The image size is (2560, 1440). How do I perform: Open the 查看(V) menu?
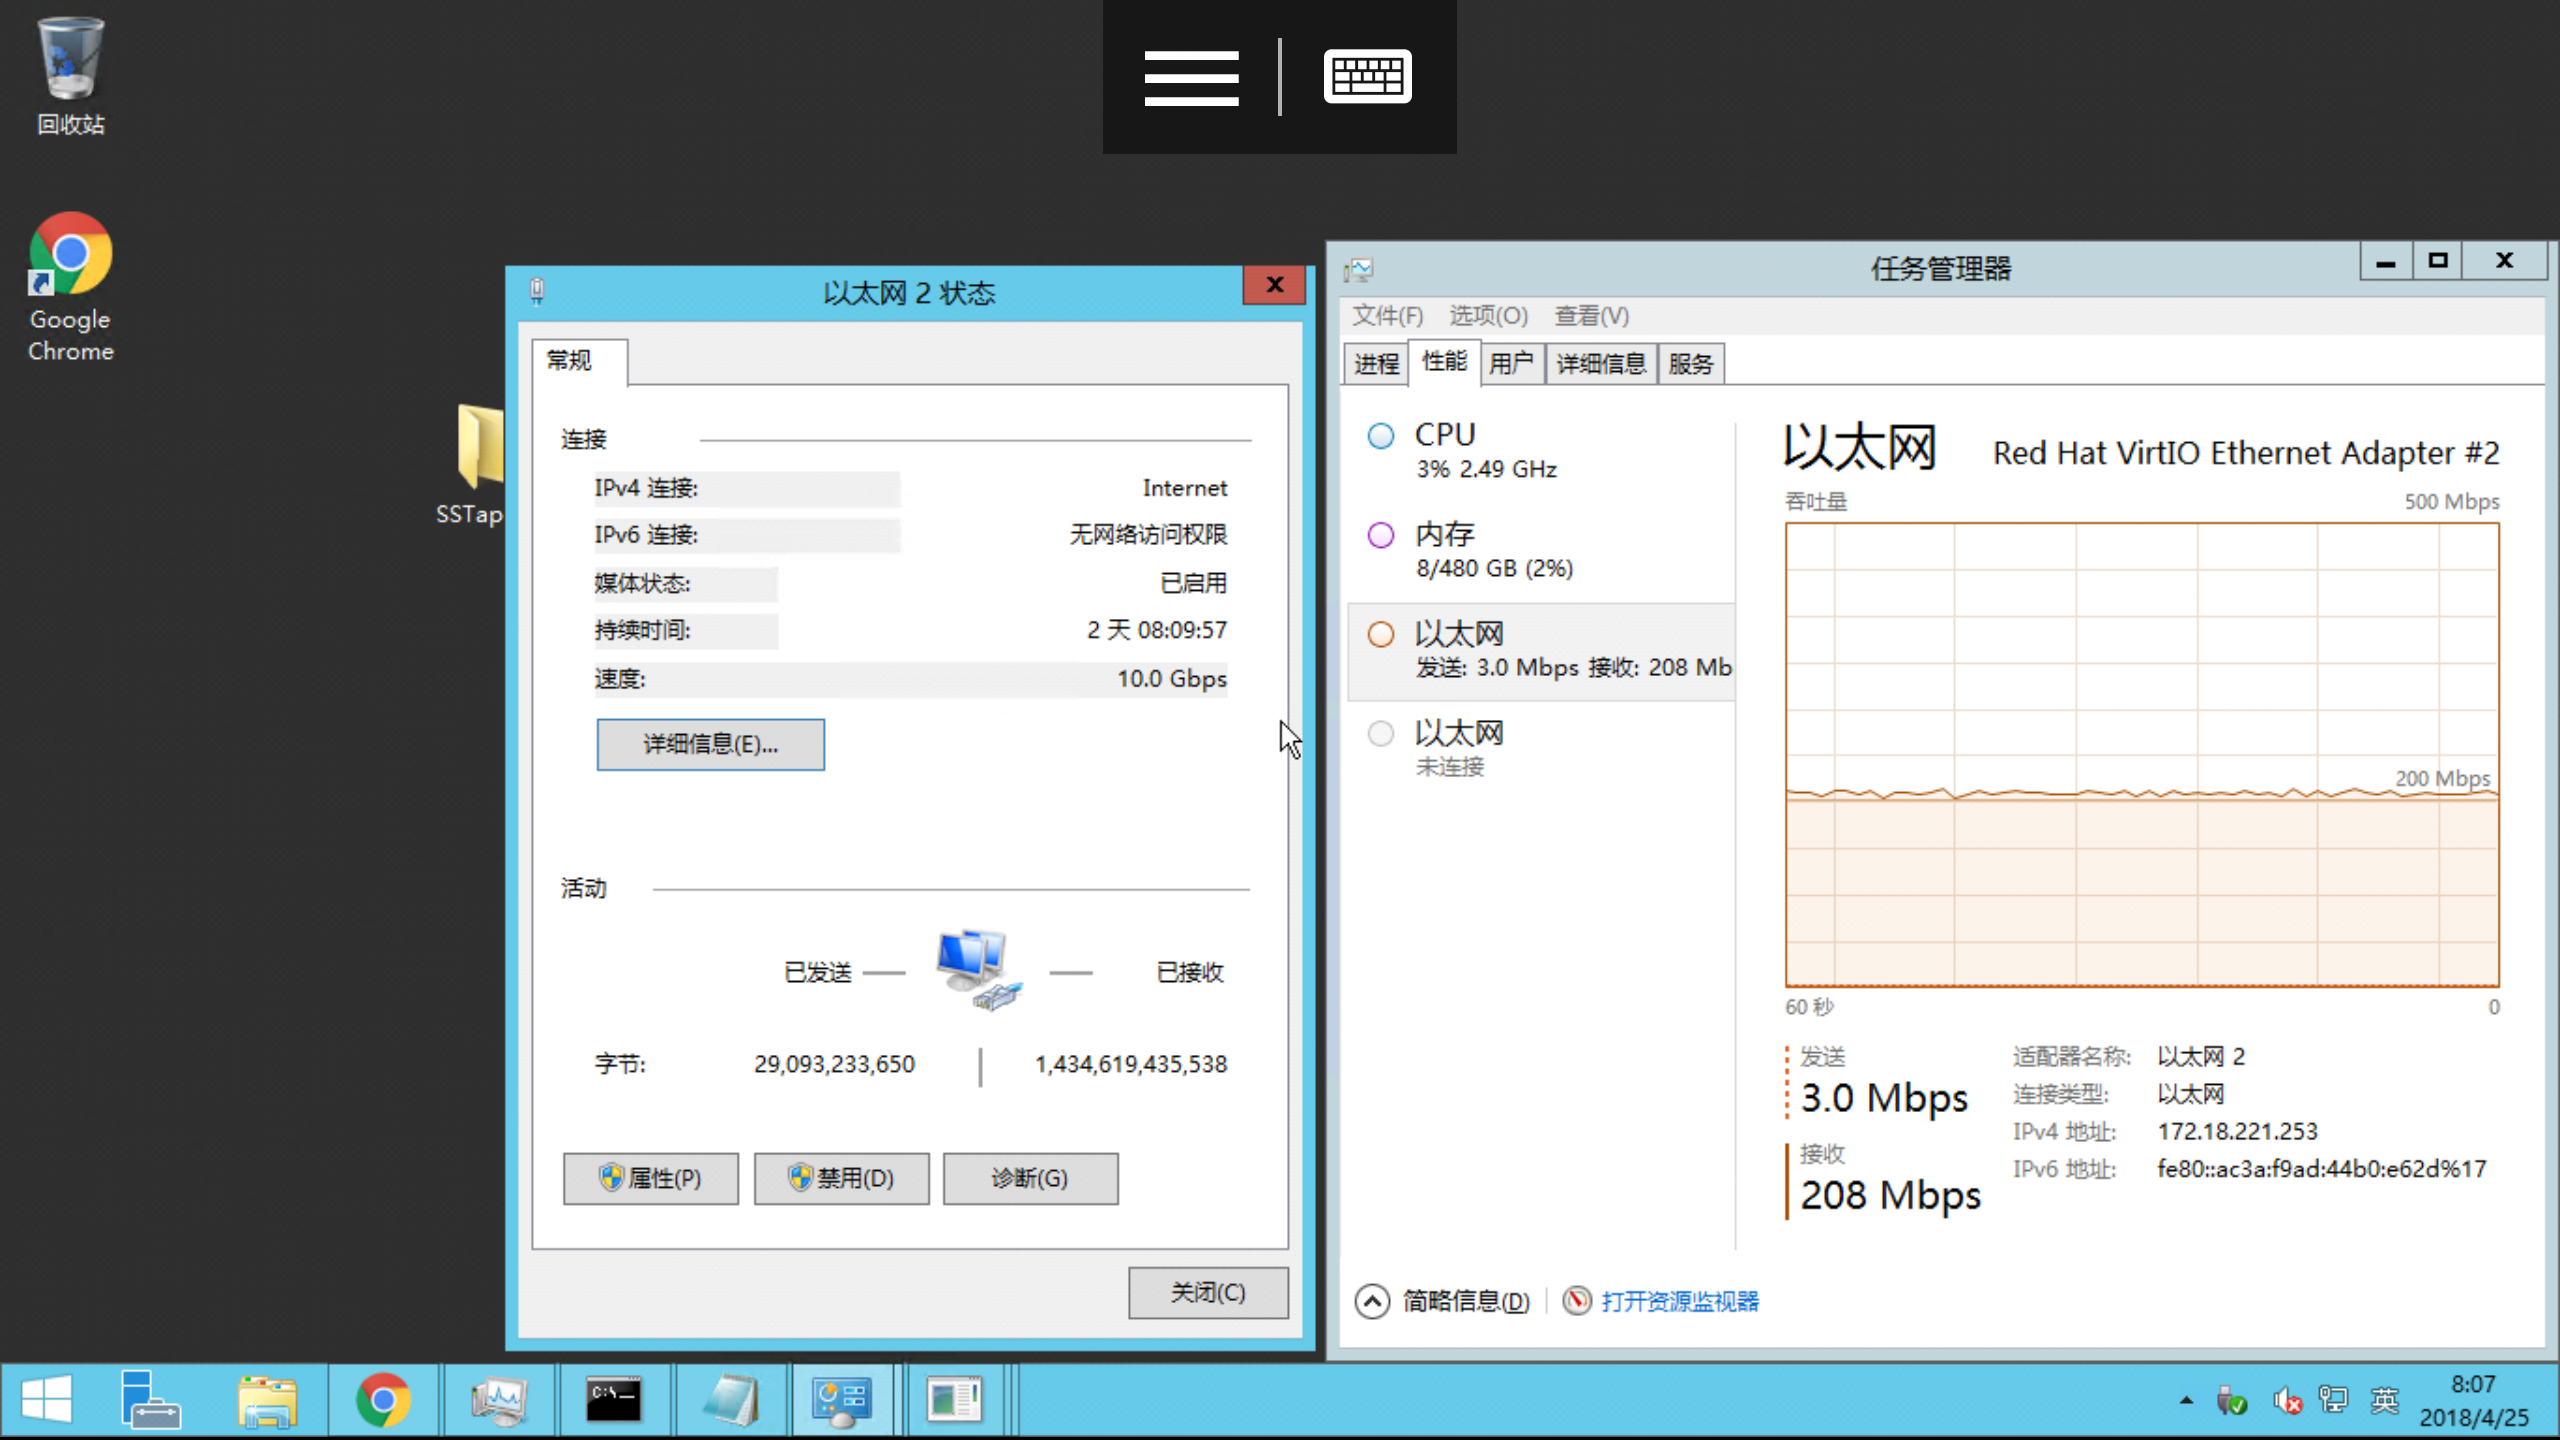[1591, 316]
